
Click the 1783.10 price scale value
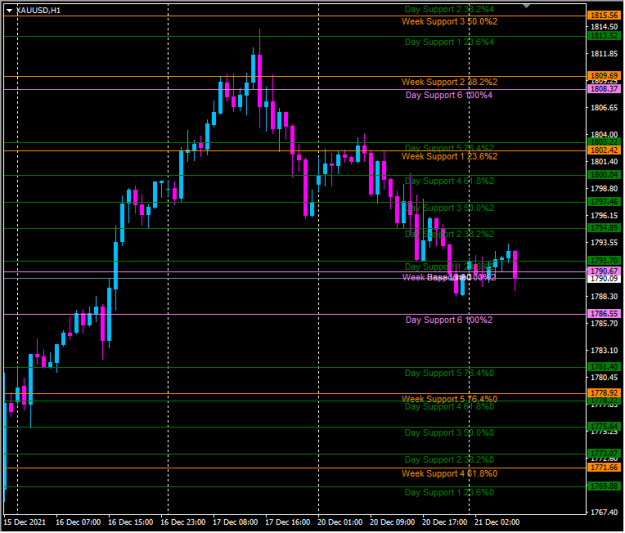[604, 350]
